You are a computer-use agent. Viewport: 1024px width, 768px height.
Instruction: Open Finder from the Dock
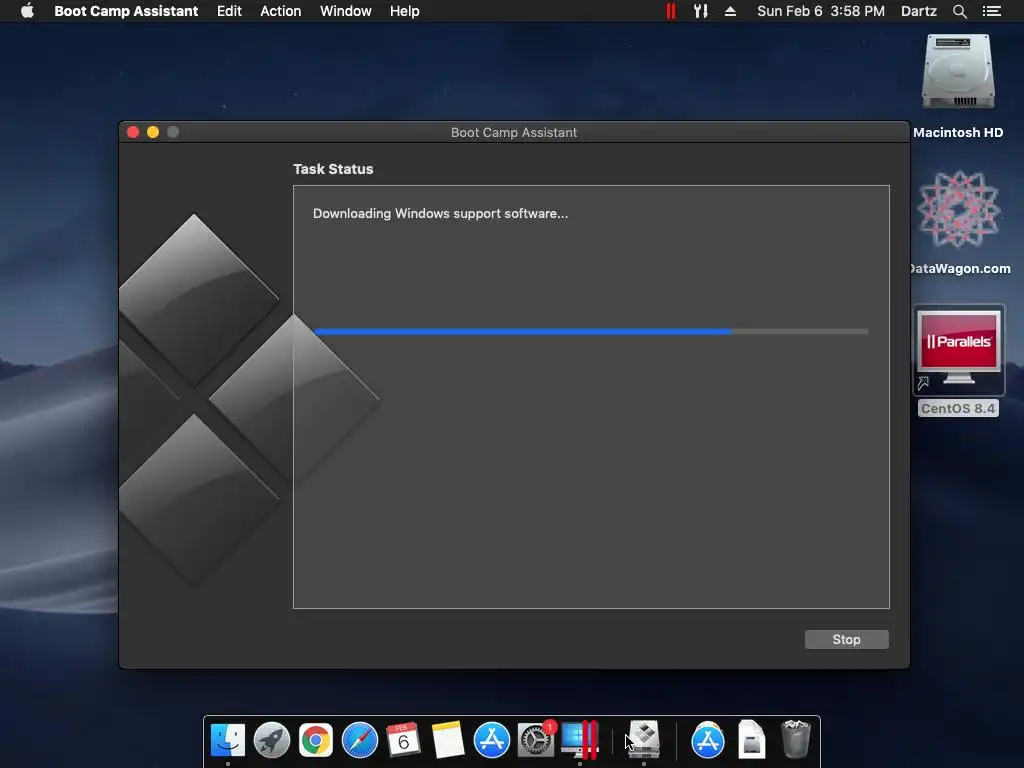tap(228, 741)
